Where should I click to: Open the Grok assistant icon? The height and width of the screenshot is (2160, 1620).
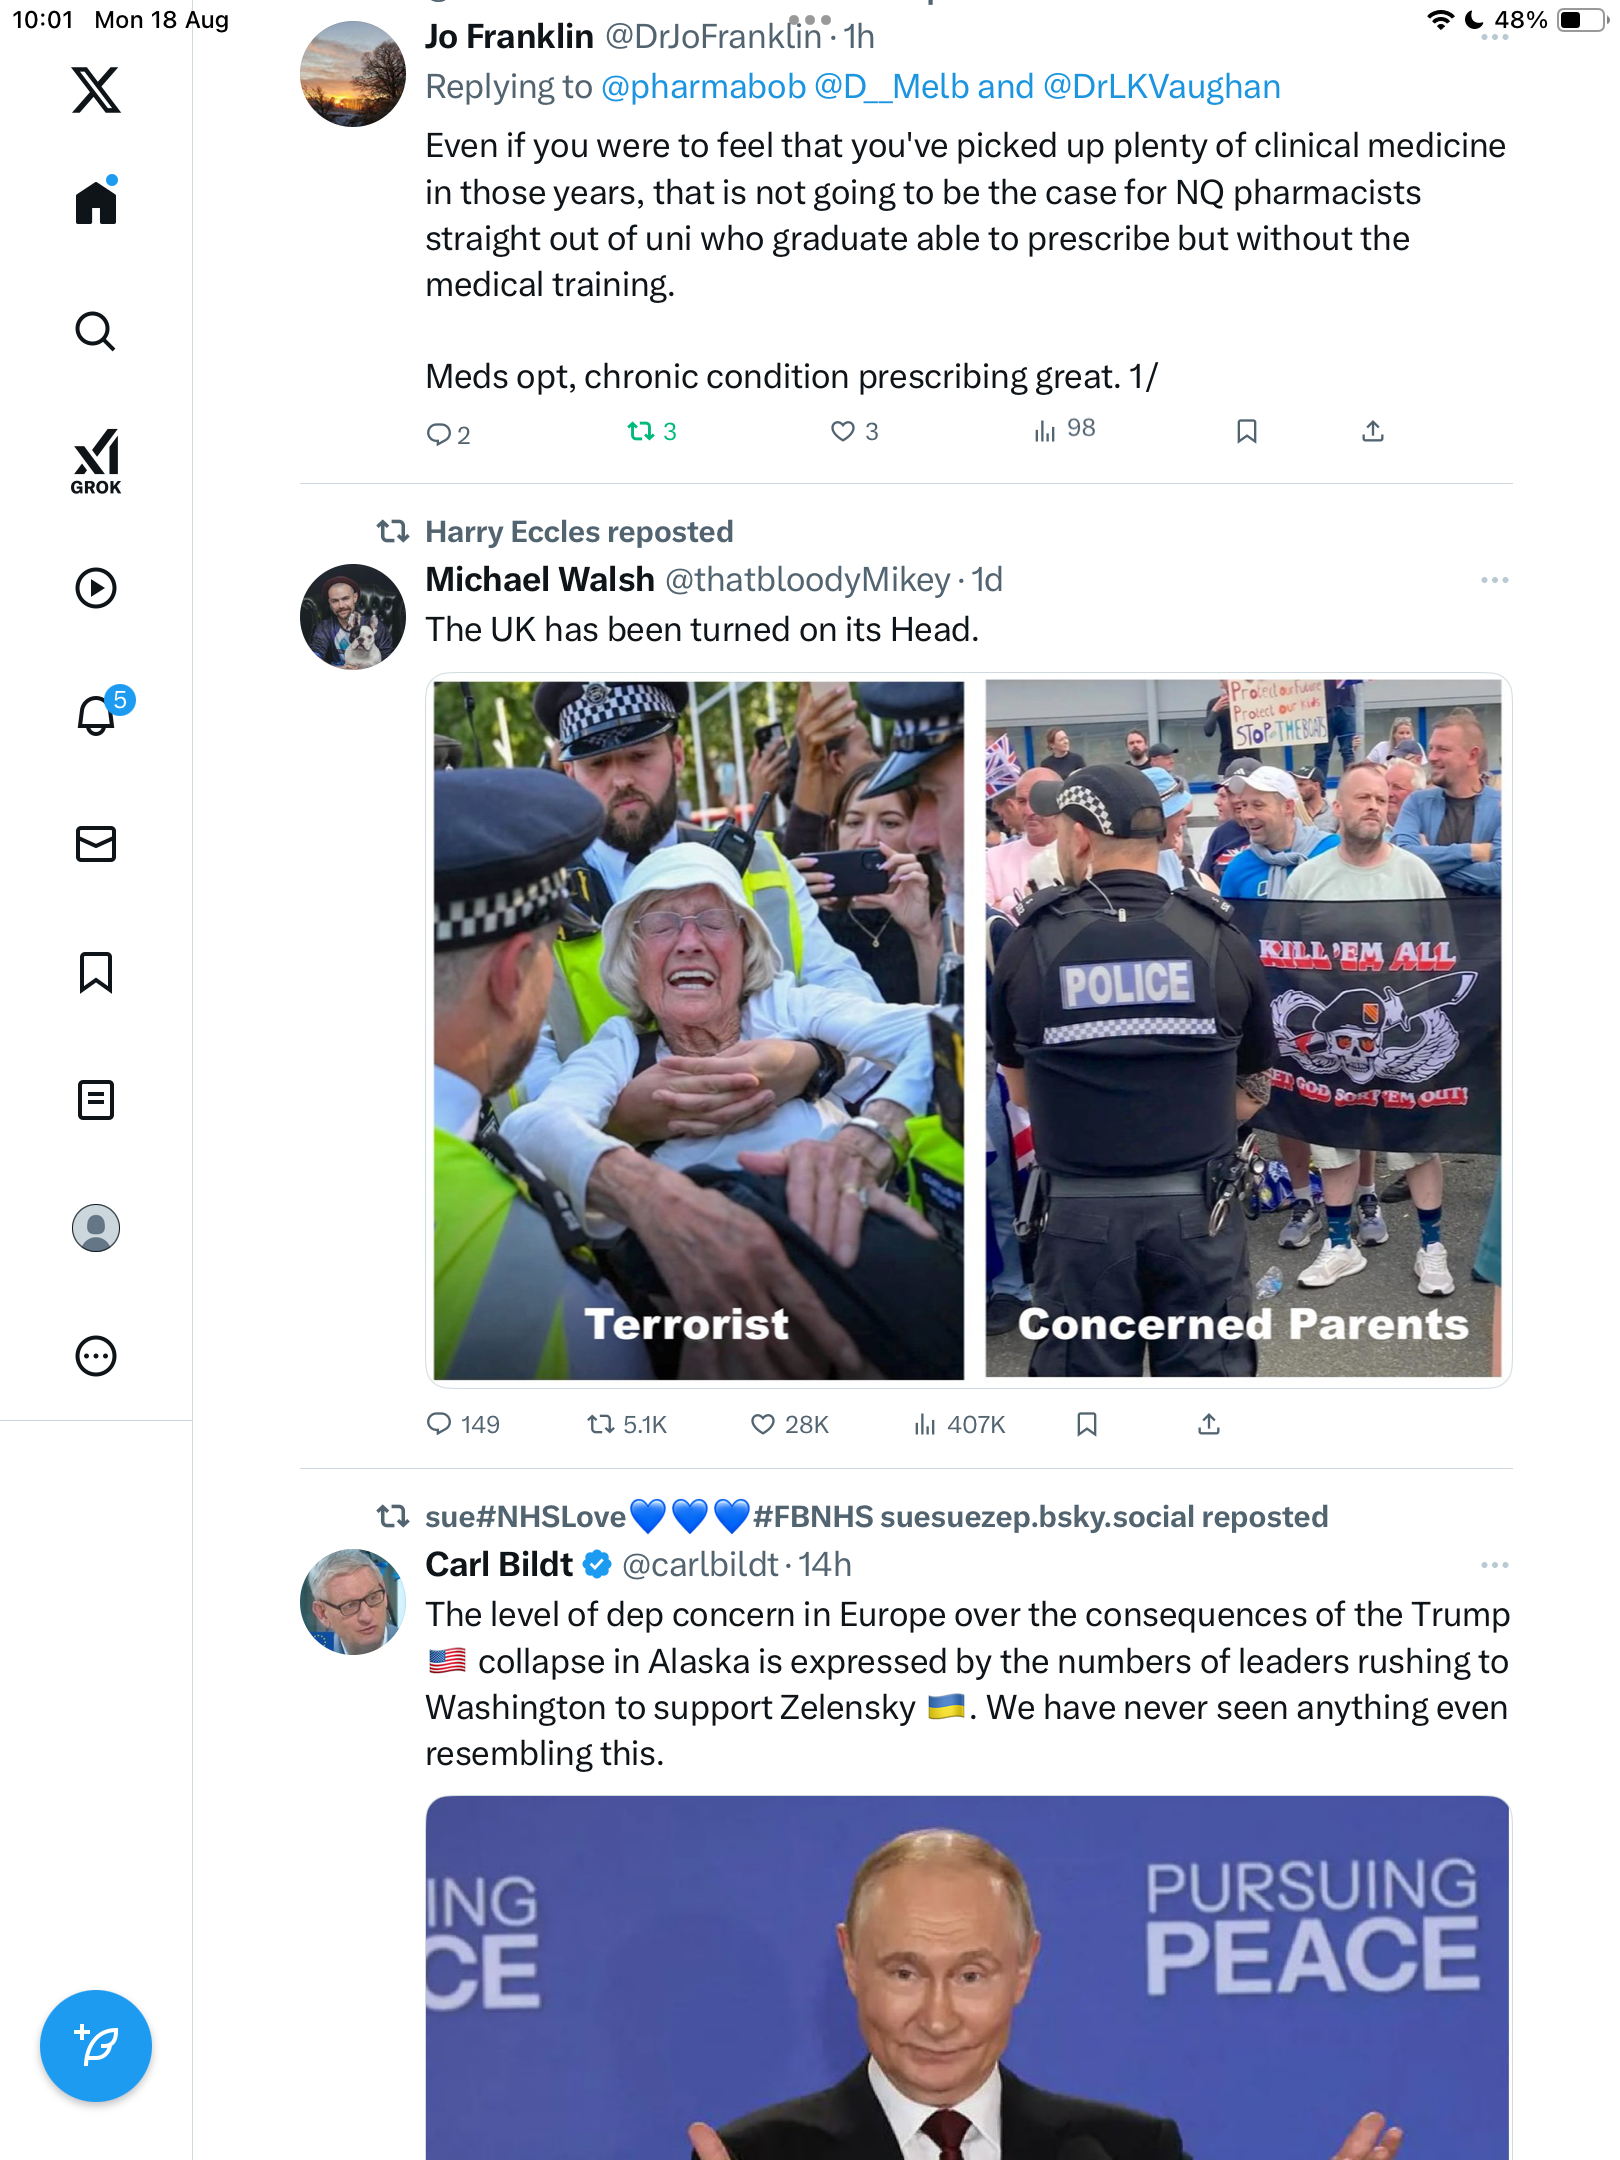[x=96, y=461]
